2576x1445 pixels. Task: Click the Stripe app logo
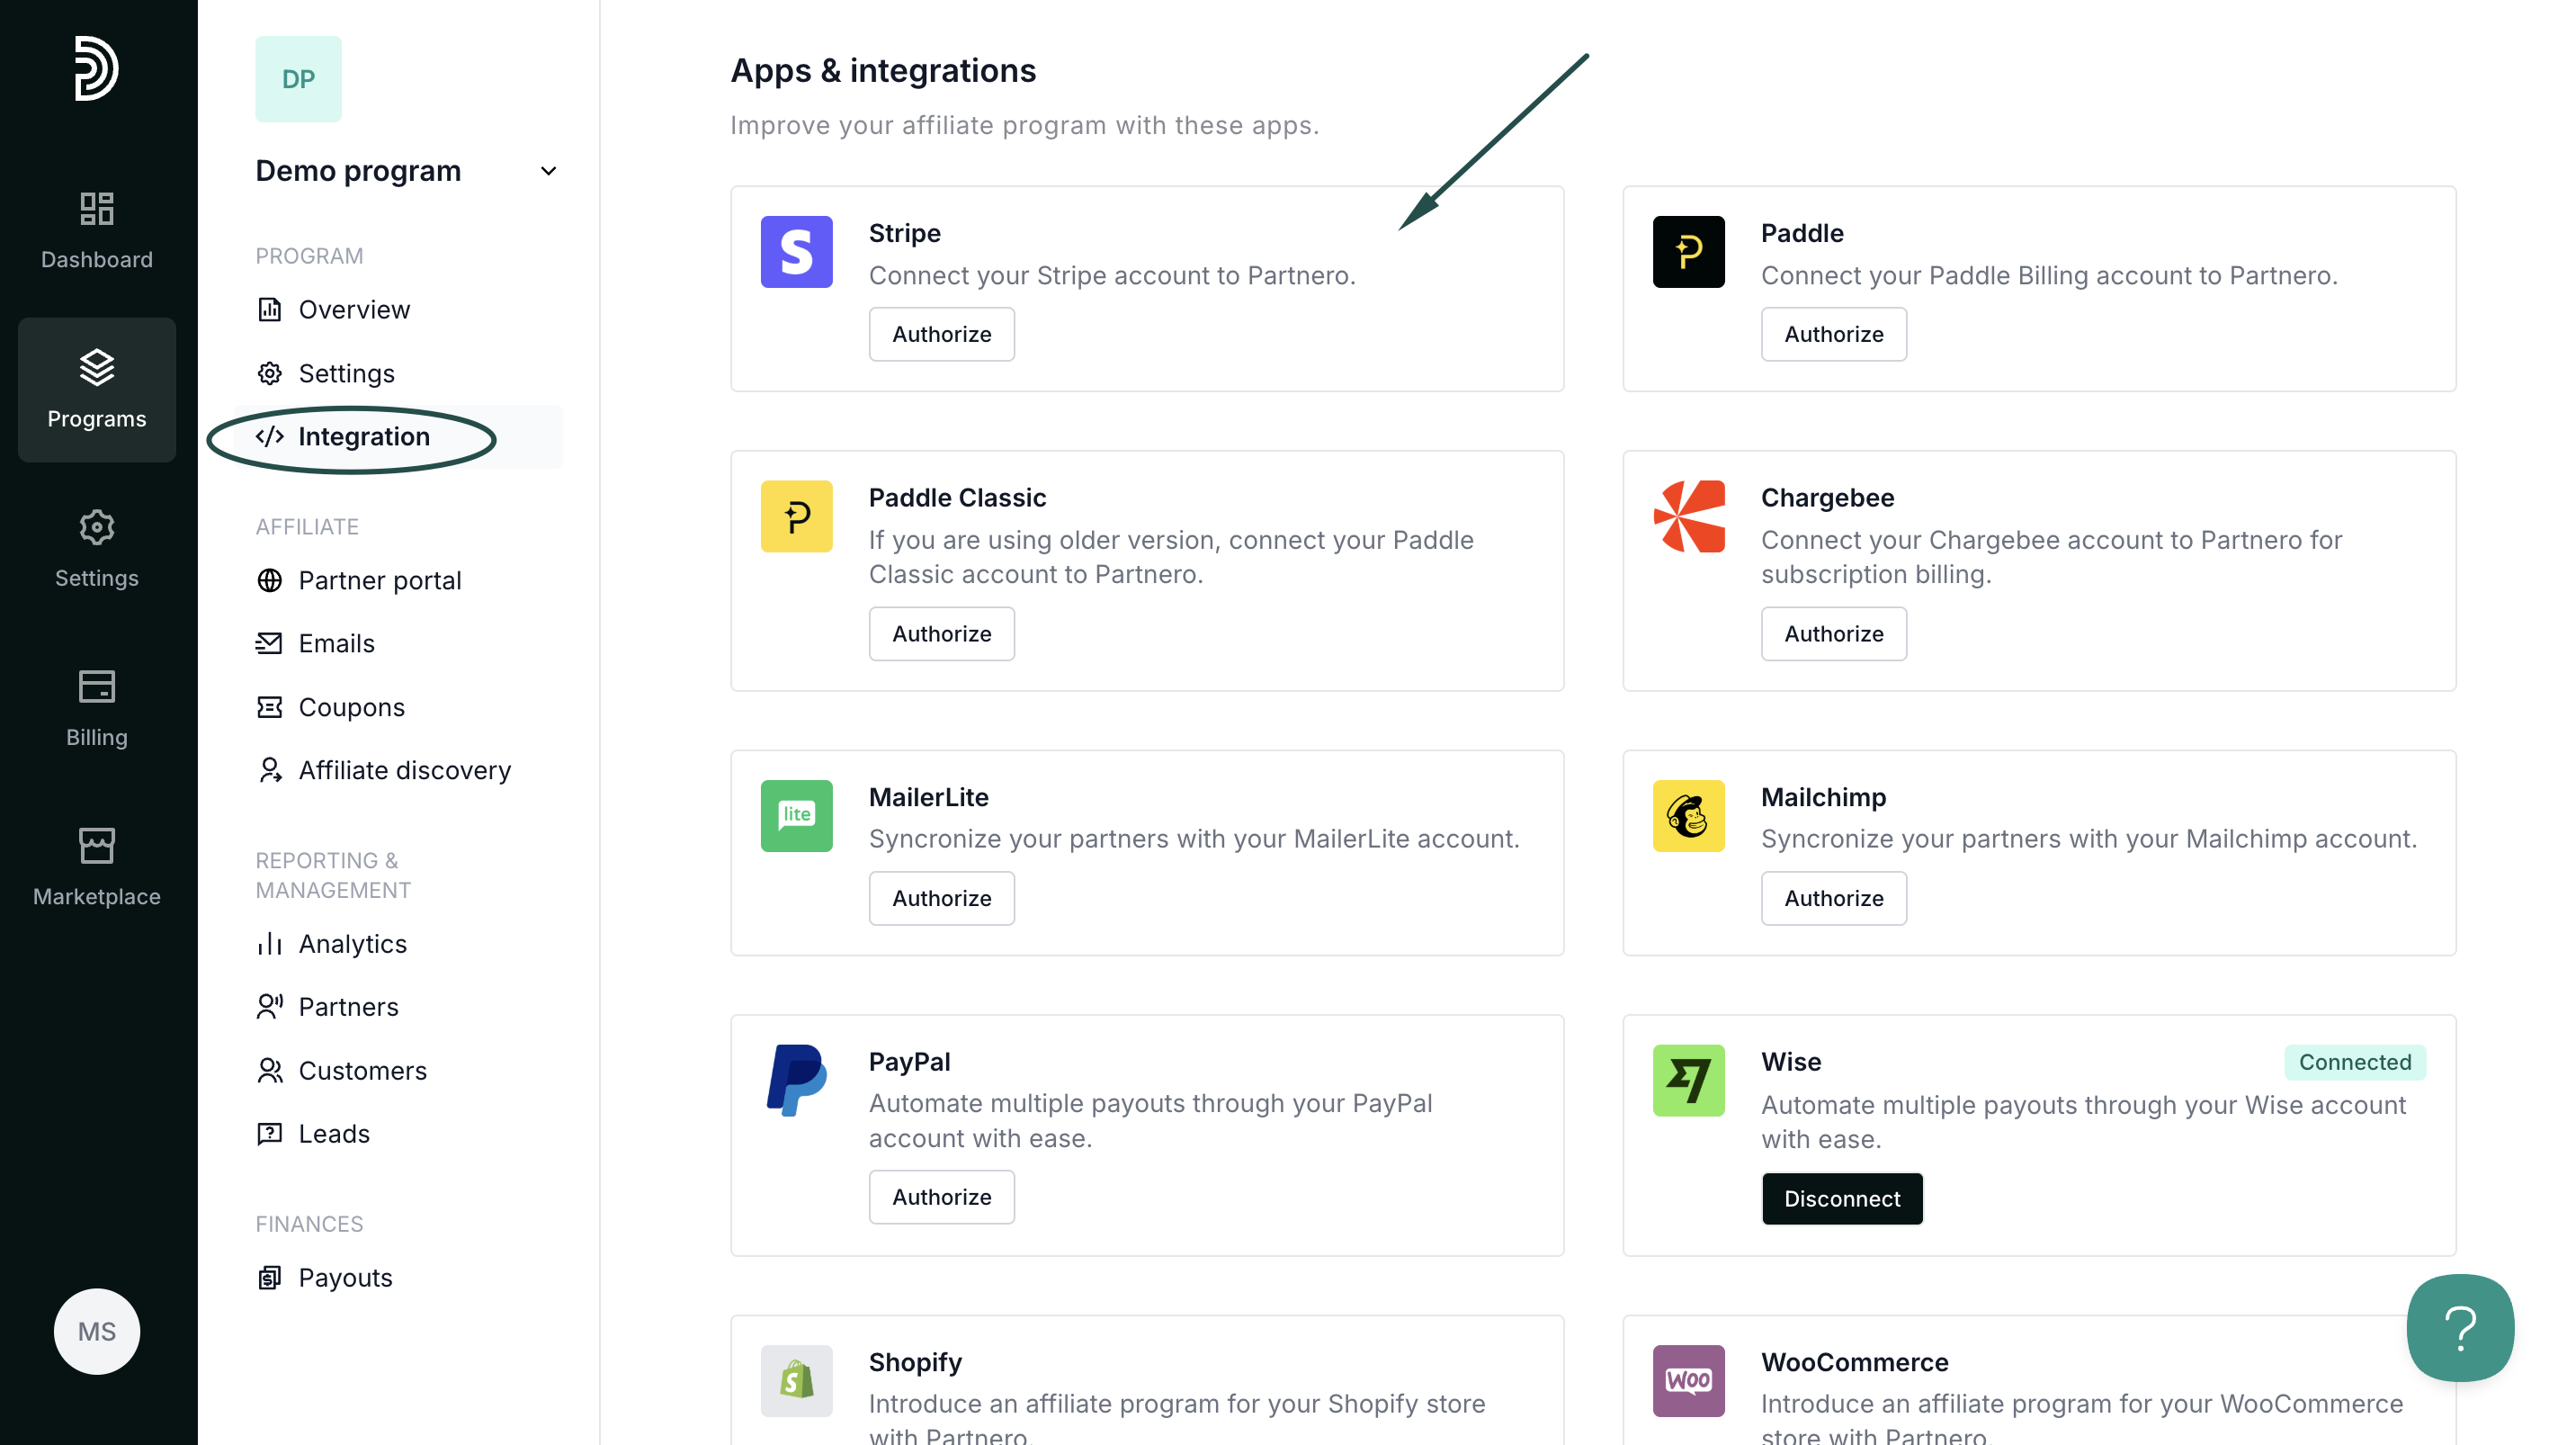[x=796, y=252]
